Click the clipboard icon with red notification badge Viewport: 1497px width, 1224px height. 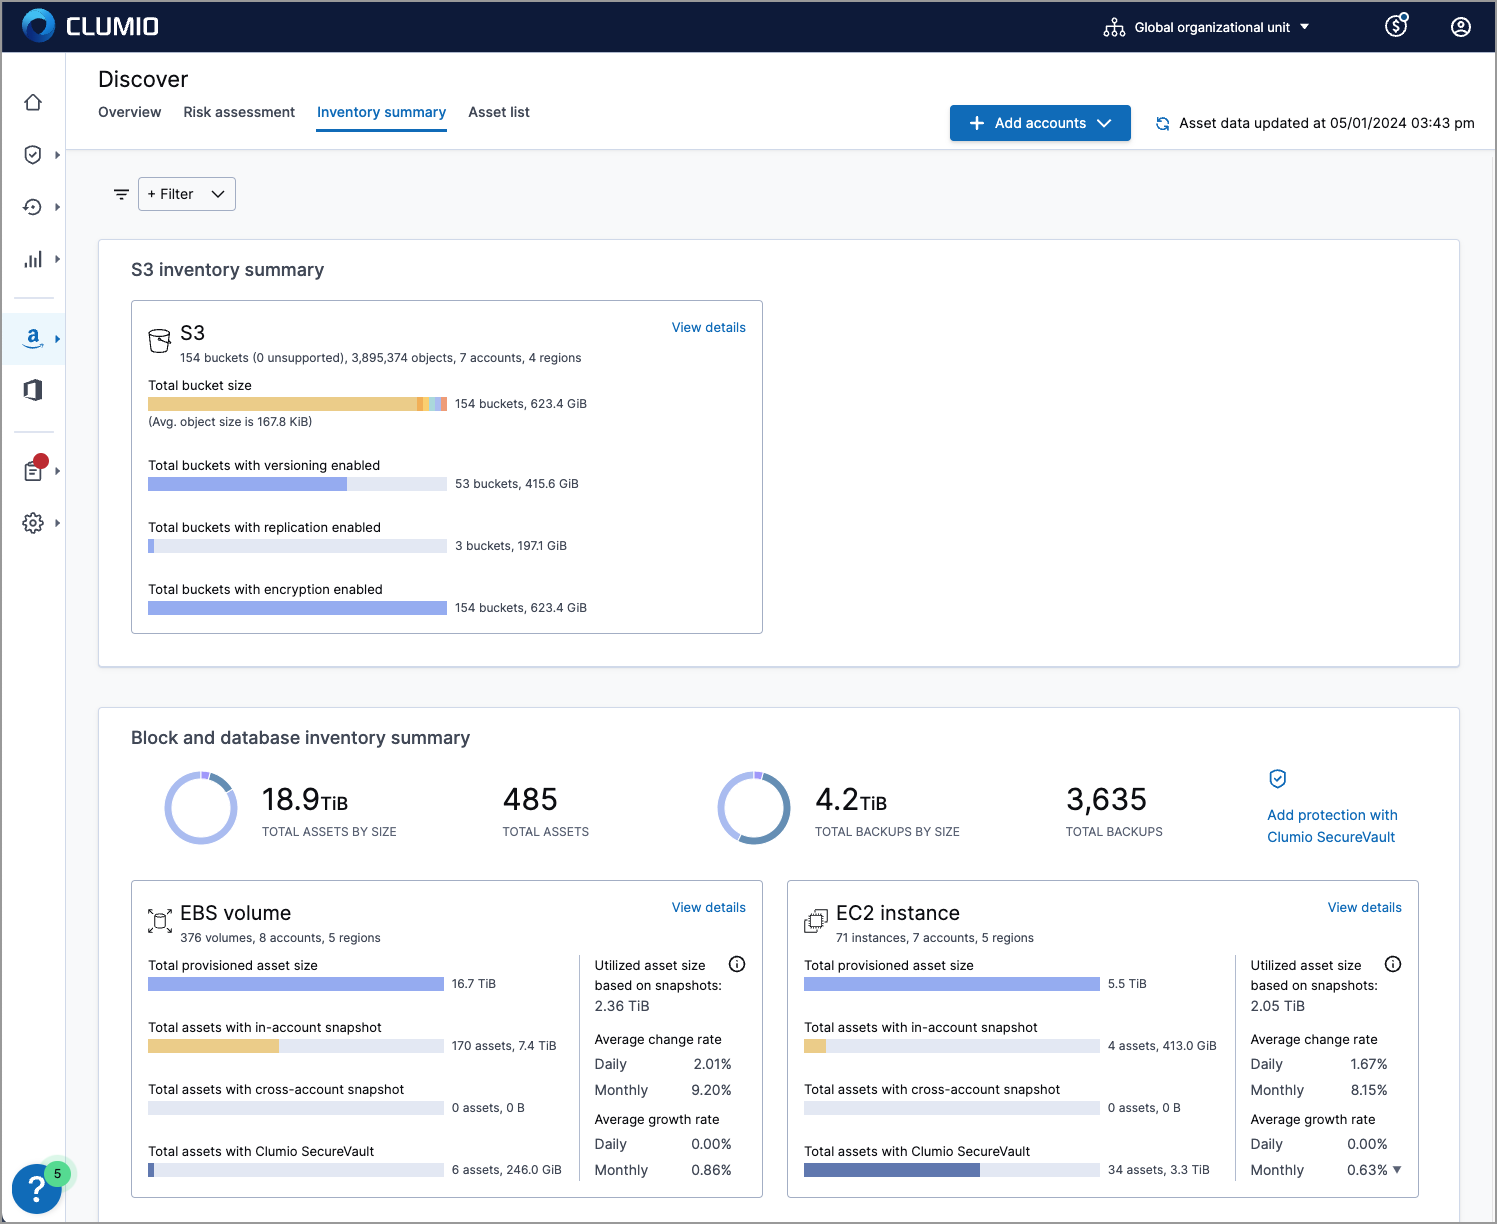pyautogui.click(x=33, y=470)
